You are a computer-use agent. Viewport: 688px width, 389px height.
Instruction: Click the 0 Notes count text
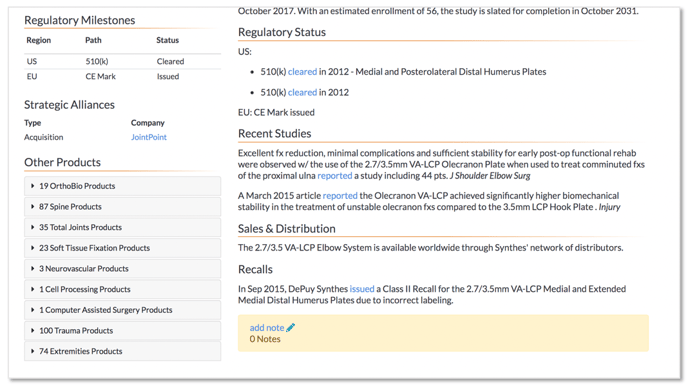click(x=265, y=339)
